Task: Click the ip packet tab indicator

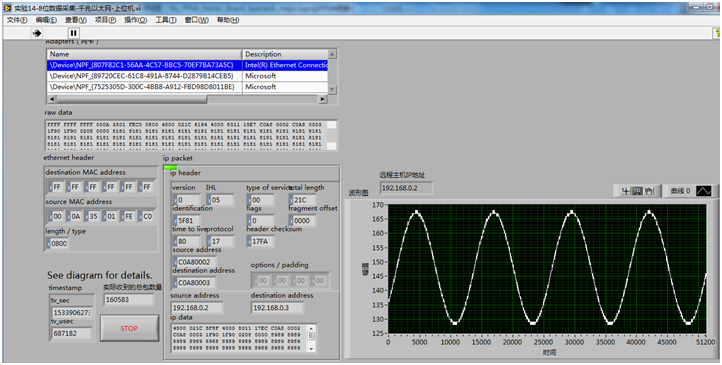Action: pyautogui.click(x=170, y=167)
